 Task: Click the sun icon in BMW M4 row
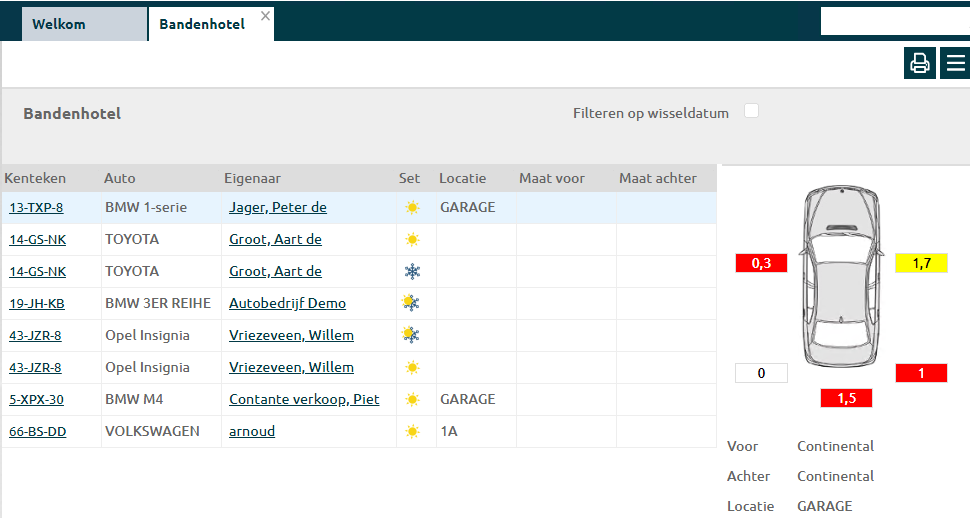[x=412, y=400]
